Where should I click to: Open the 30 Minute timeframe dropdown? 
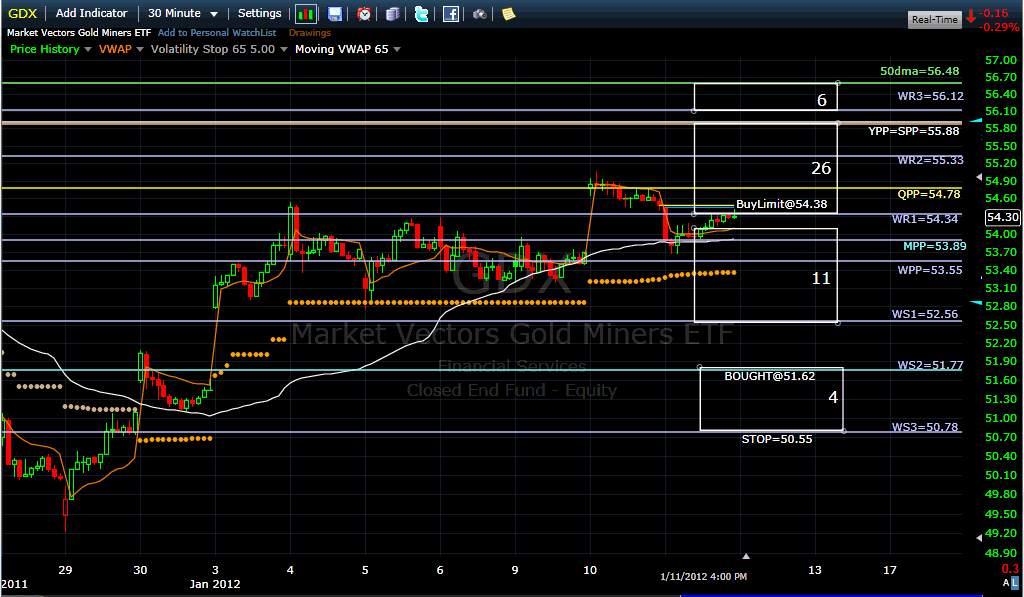tap(183, 13)
